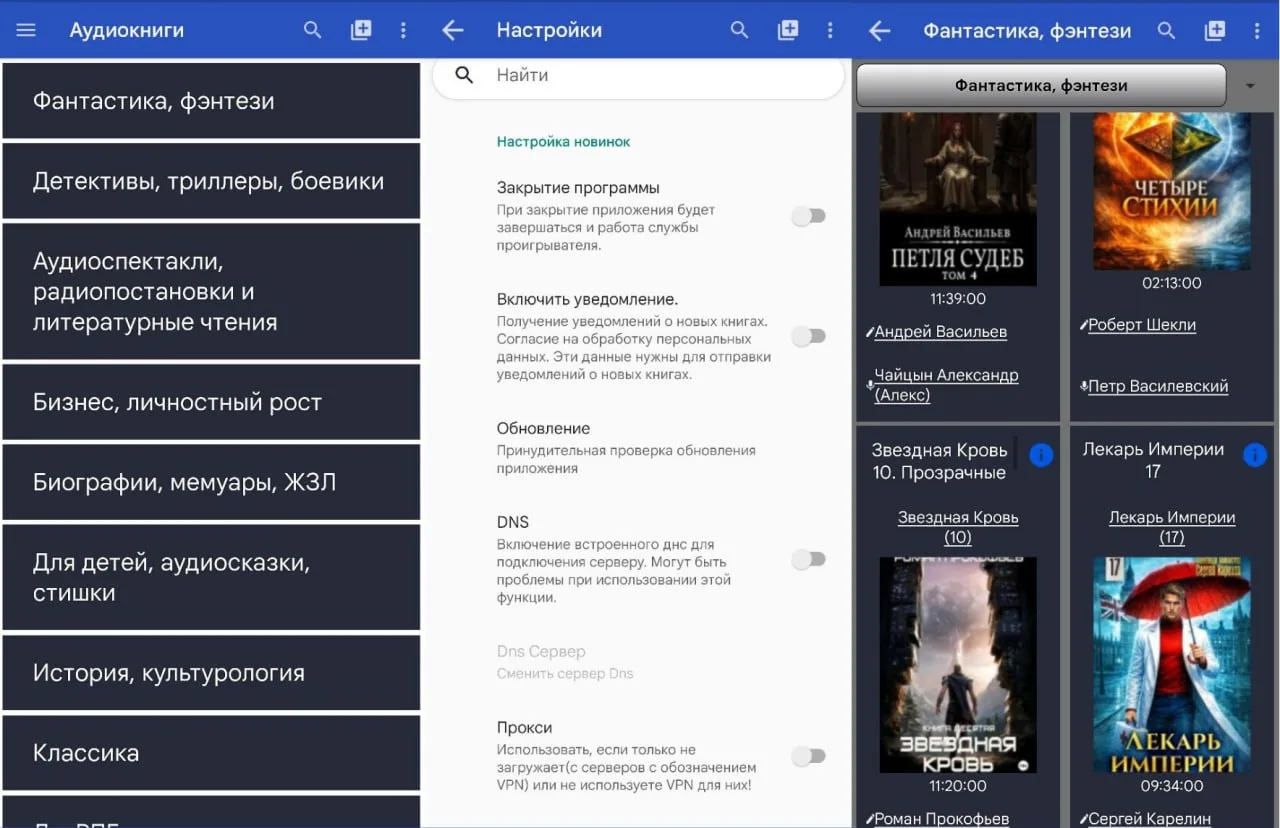The image size is (1280, 828).
Task: Open the author link Андрей Васильев
Action: [940, 332]
